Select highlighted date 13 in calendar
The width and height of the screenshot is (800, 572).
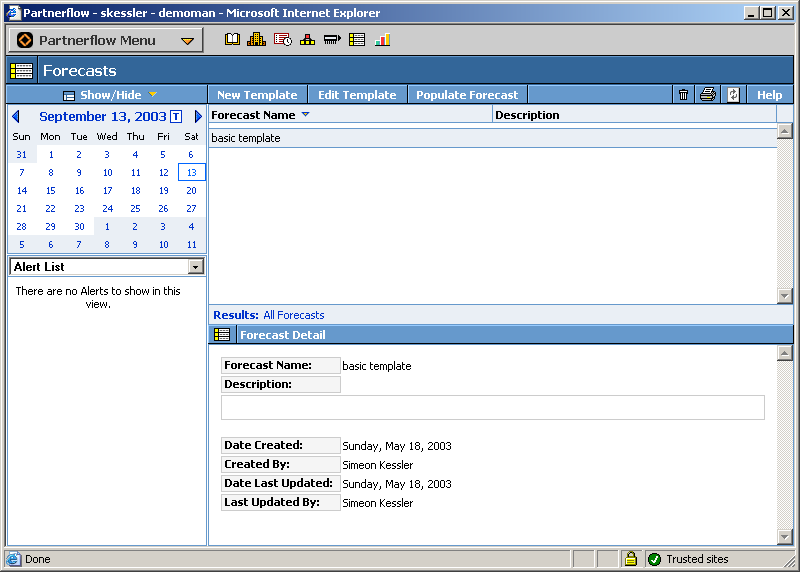[191, 172]
